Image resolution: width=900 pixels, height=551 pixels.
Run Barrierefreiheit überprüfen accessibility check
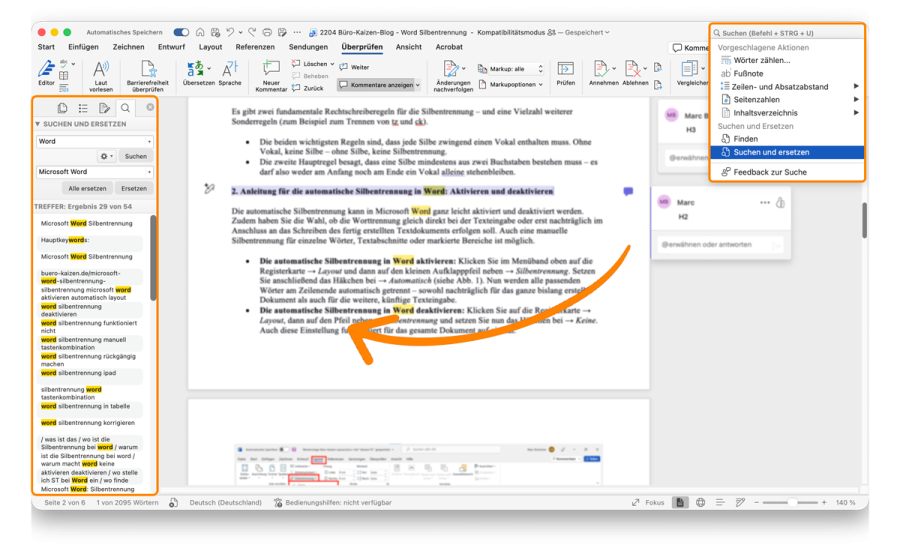(148, 76)
